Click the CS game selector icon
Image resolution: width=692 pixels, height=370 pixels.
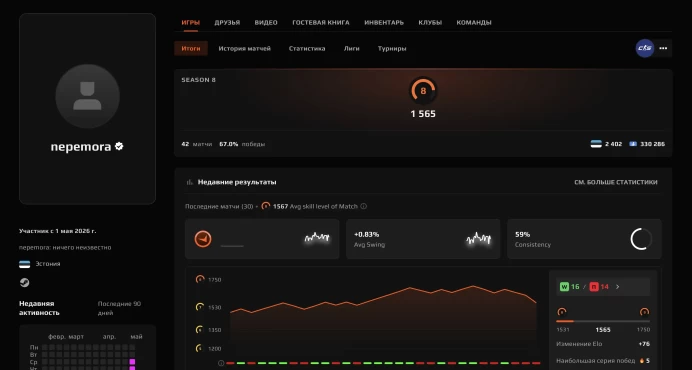pos(645,48)
